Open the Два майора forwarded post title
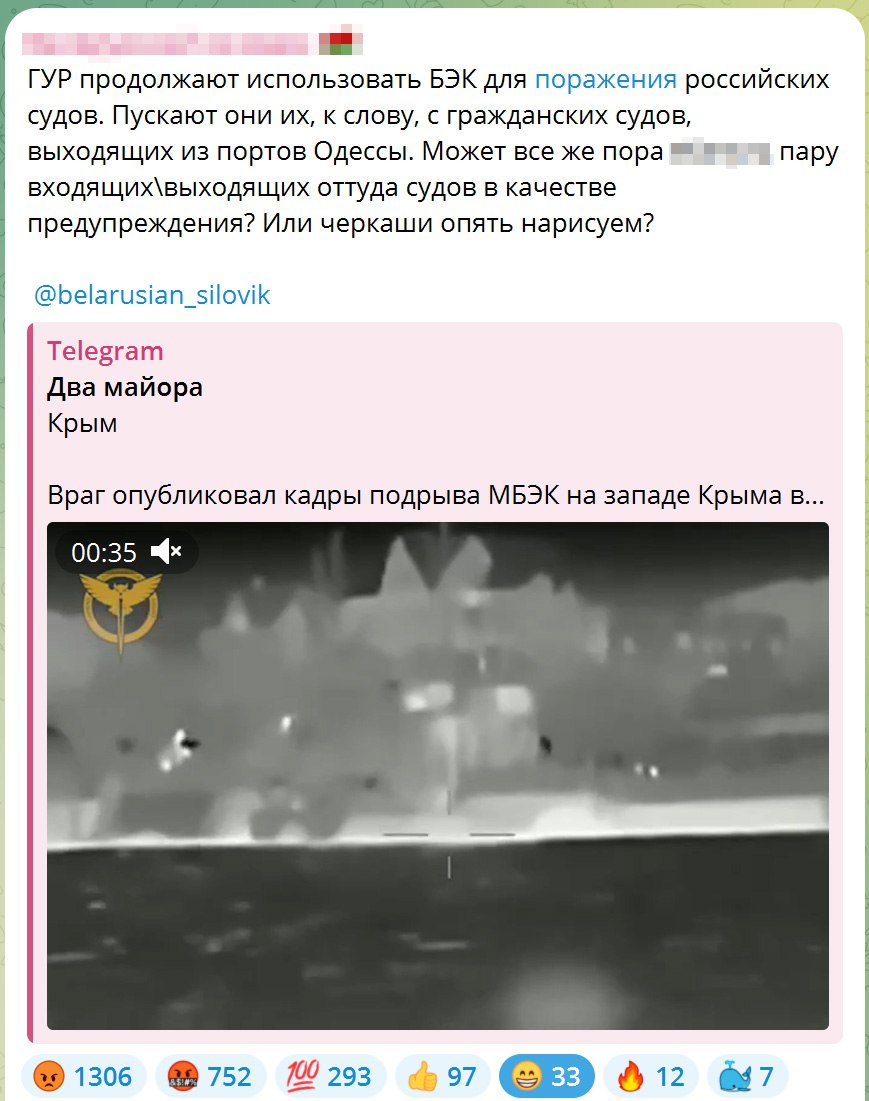Screen dimensions: 869x1101 coord(125,387)
